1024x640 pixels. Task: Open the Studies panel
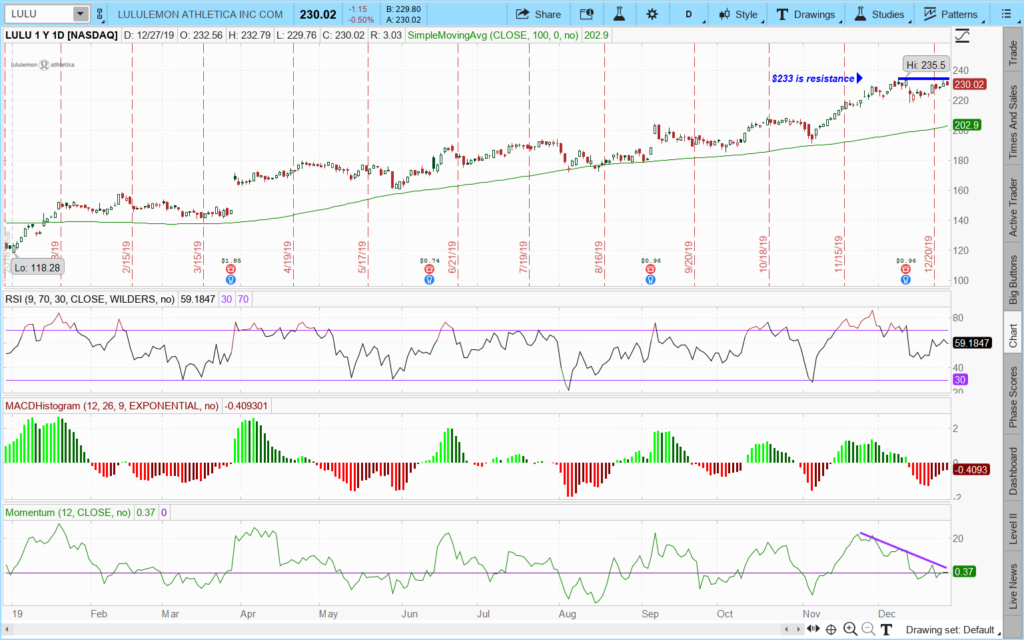(878, 14)
